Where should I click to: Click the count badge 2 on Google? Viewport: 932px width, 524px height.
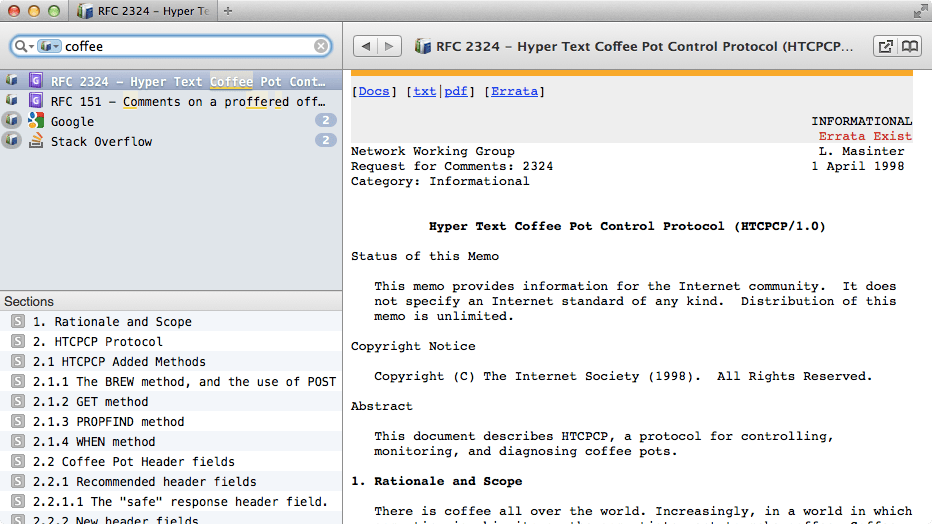(x=325, y=121)
